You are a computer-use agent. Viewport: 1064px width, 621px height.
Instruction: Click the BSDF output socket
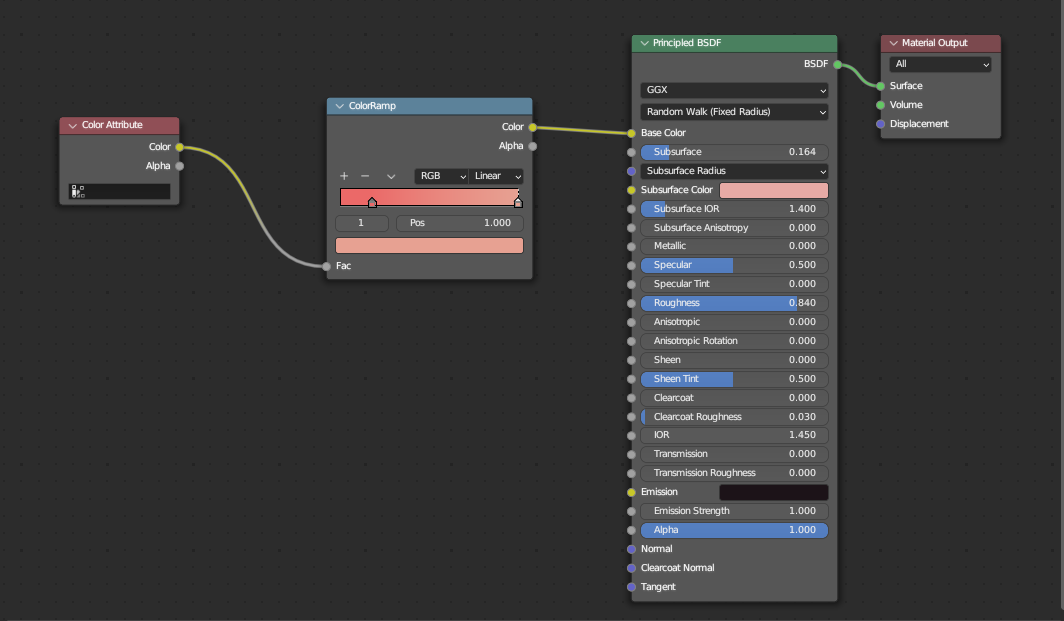tap(837, 64)
